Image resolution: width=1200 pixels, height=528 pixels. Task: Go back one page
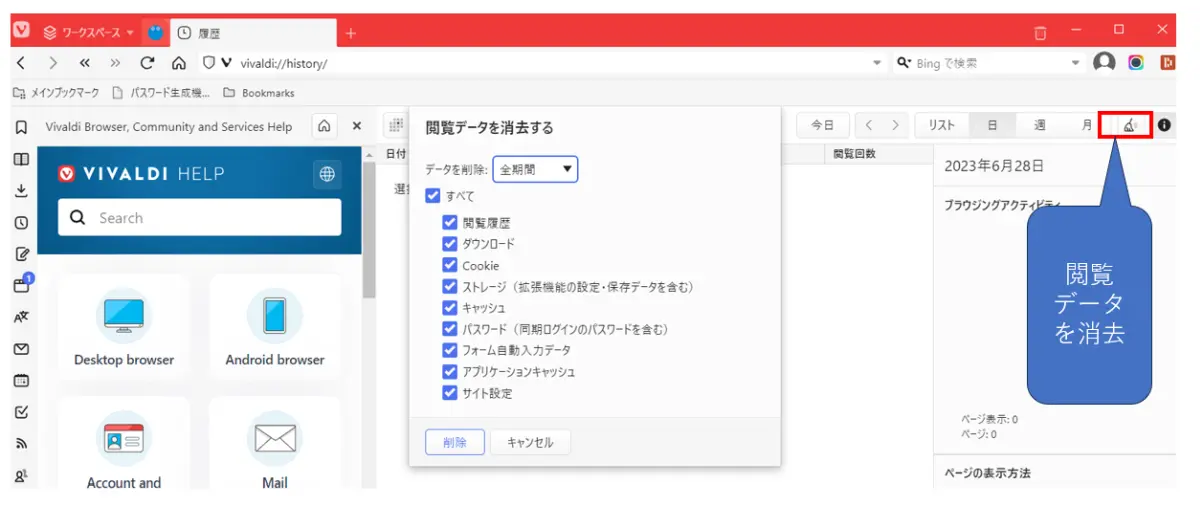[x=22, y=63]
